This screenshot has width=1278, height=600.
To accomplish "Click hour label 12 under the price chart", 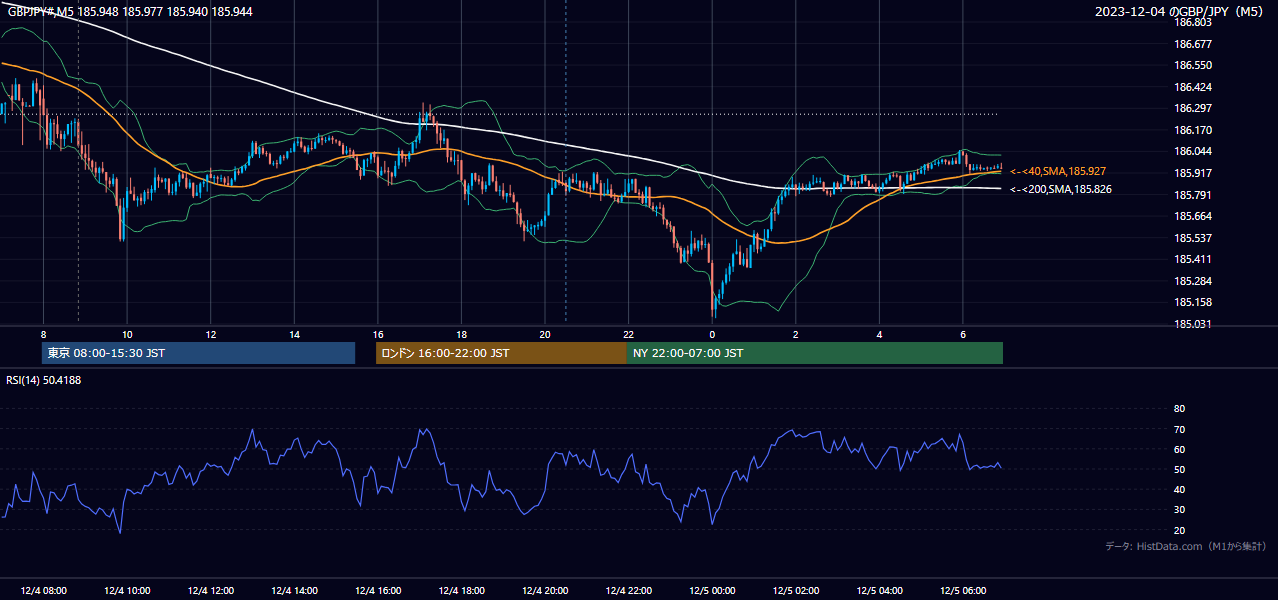I will click(211, 334).
